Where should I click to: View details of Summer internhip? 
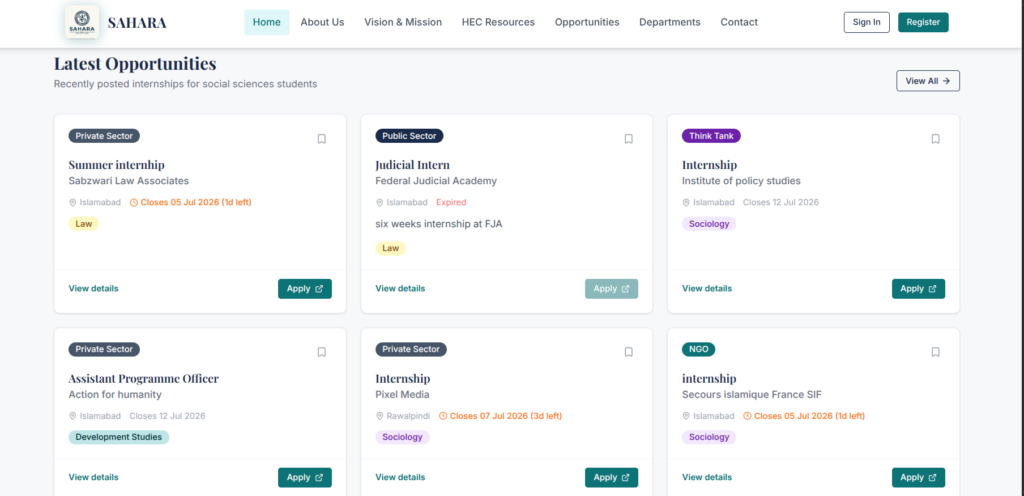click(x=93, y=288)
